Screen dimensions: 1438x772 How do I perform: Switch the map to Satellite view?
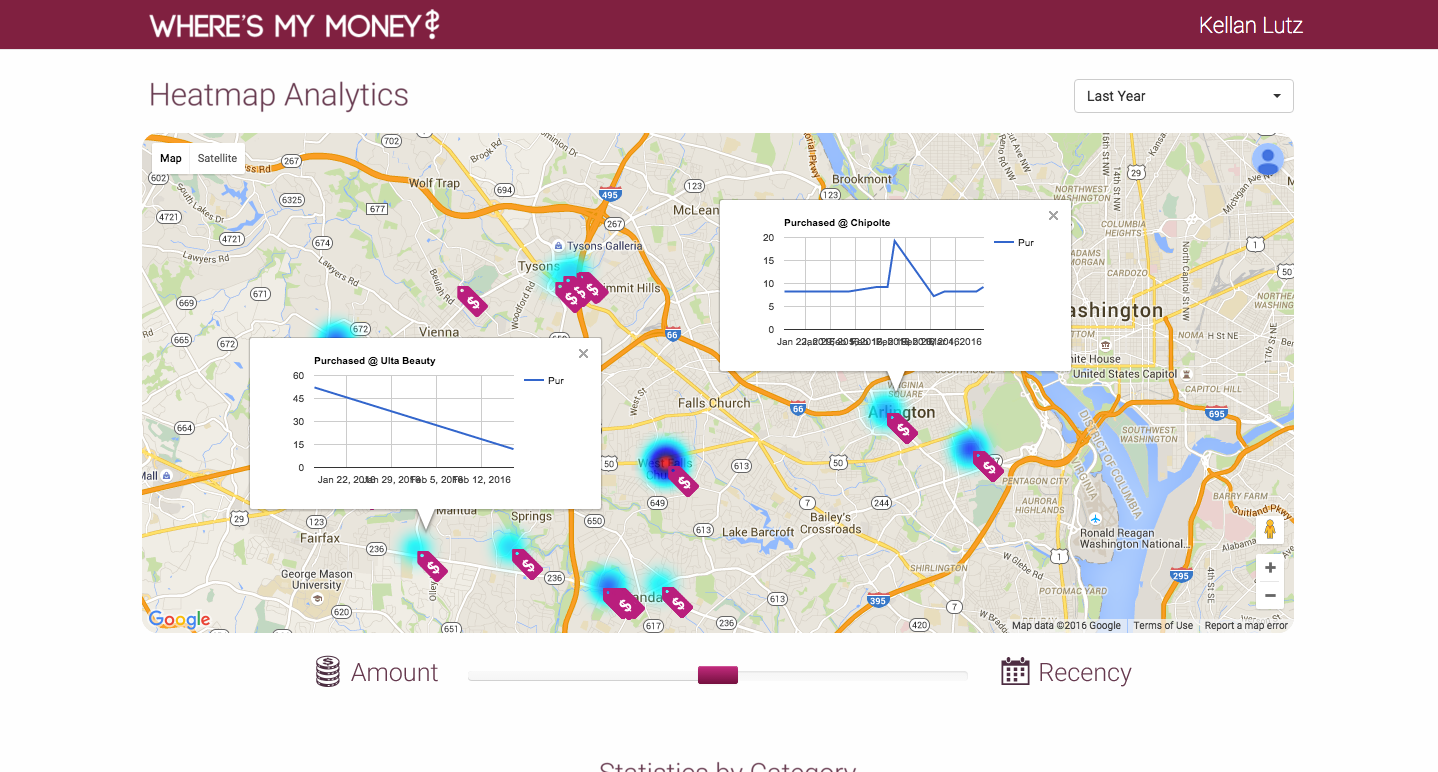217,158
